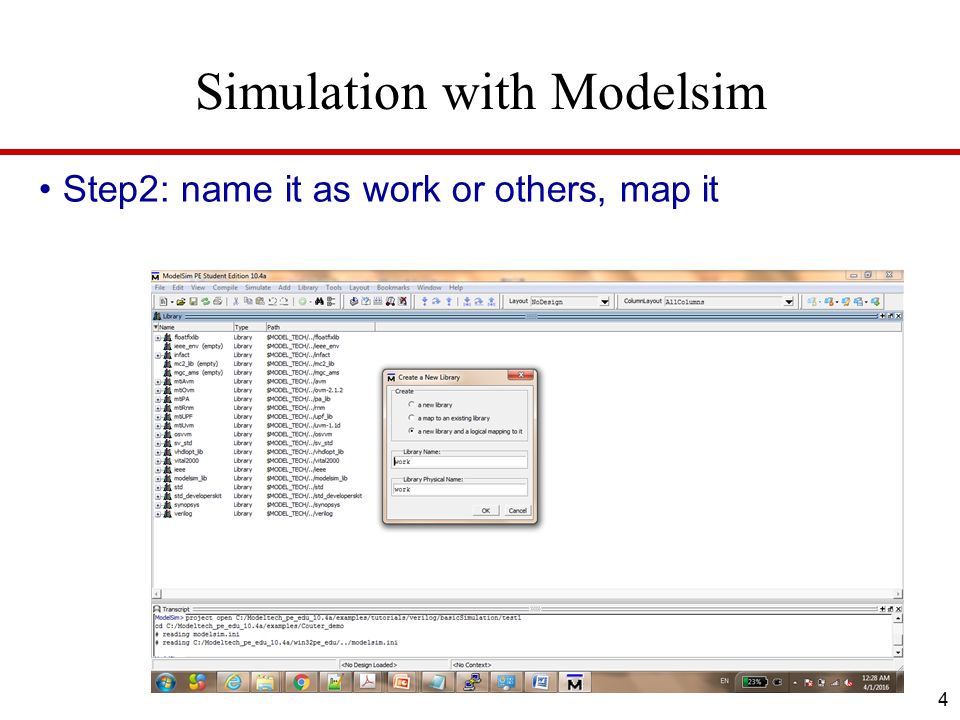The height and width of the screenshot is (720, 960).
Task: Open the file explorer taskbar icon
Action: [x=265, y=681]
